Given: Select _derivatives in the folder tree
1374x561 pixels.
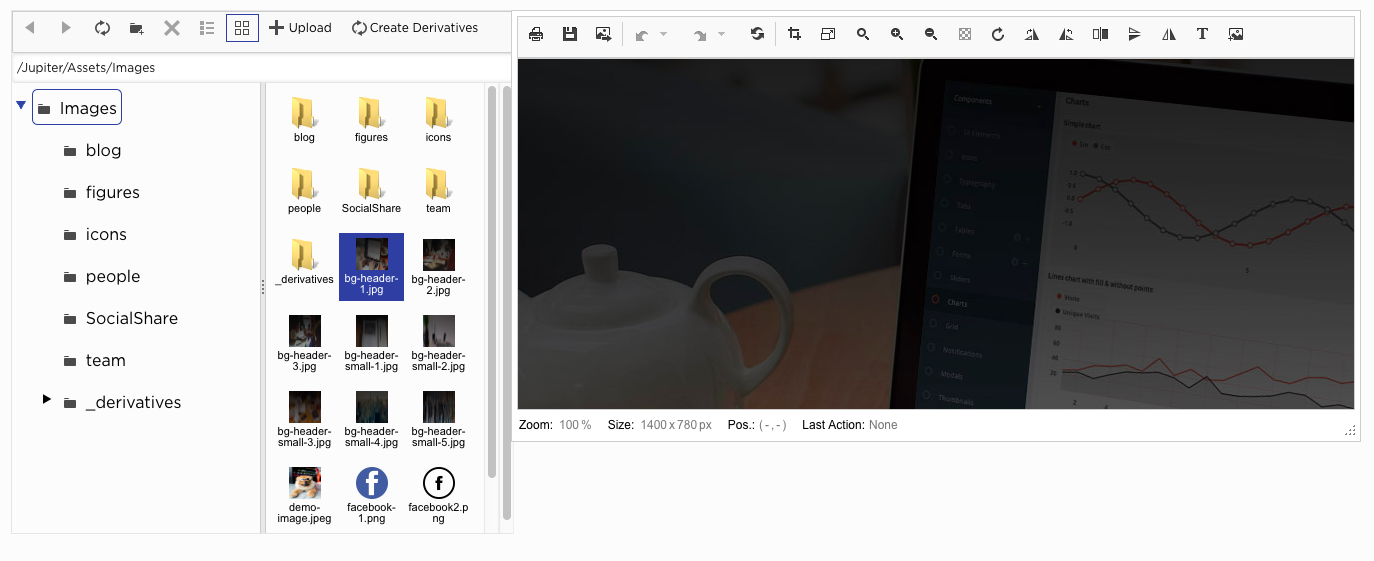Looking at the screenshot, I should (122, 402).
